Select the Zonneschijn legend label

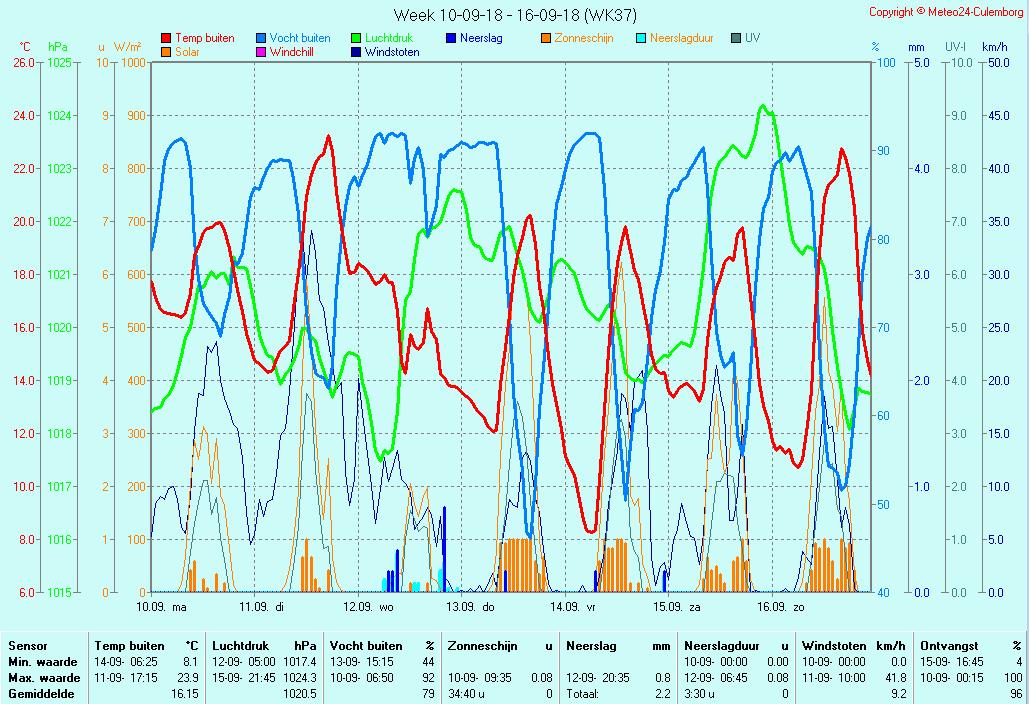click(x=584, y=38)
